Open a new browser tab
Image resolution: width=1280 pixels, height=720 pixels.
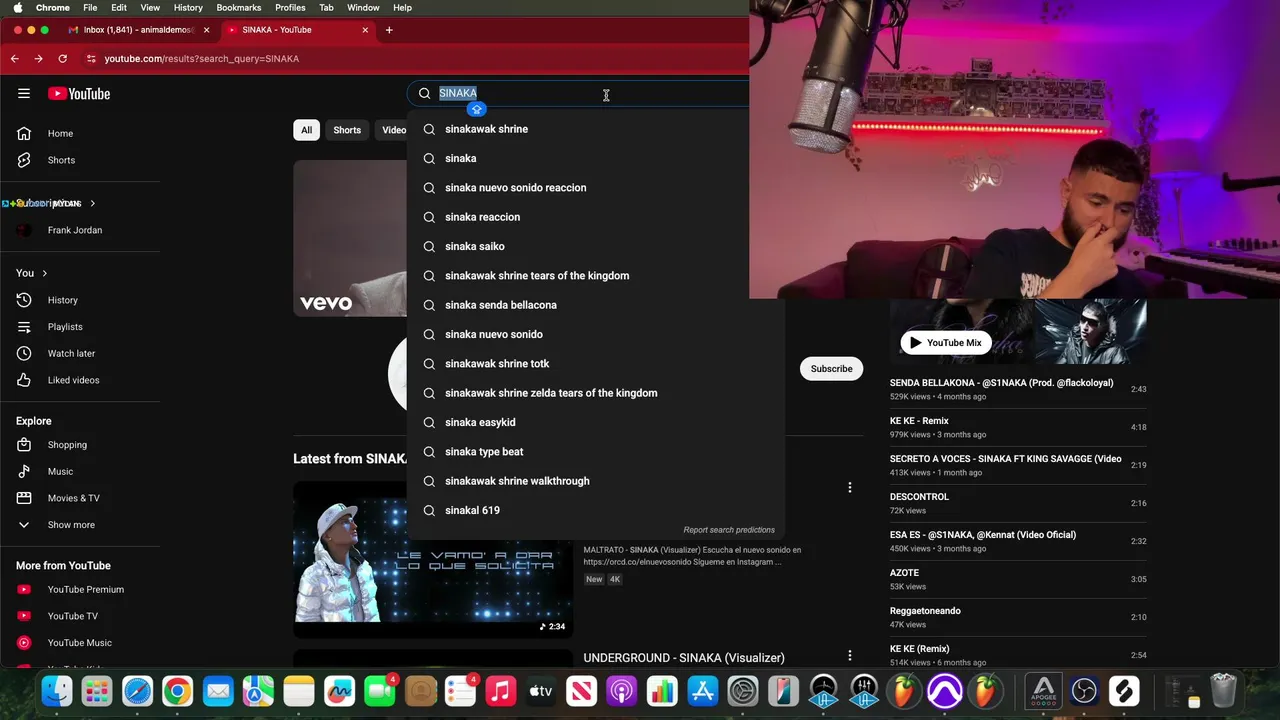coord(389,30)
